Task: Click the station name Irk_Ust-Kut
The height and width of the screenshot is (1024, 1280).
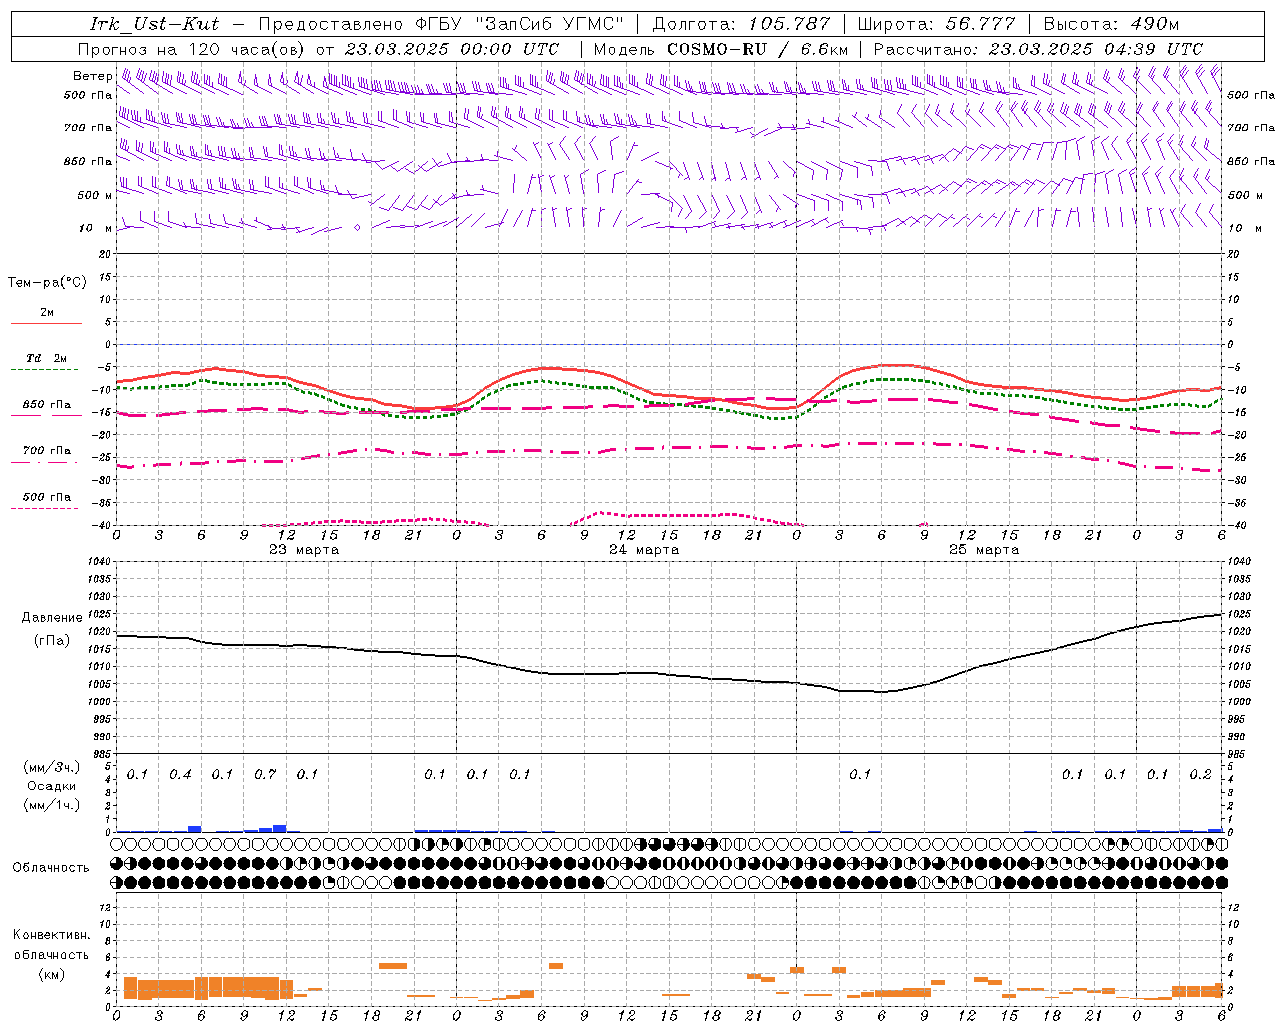Action: [154, 24]
